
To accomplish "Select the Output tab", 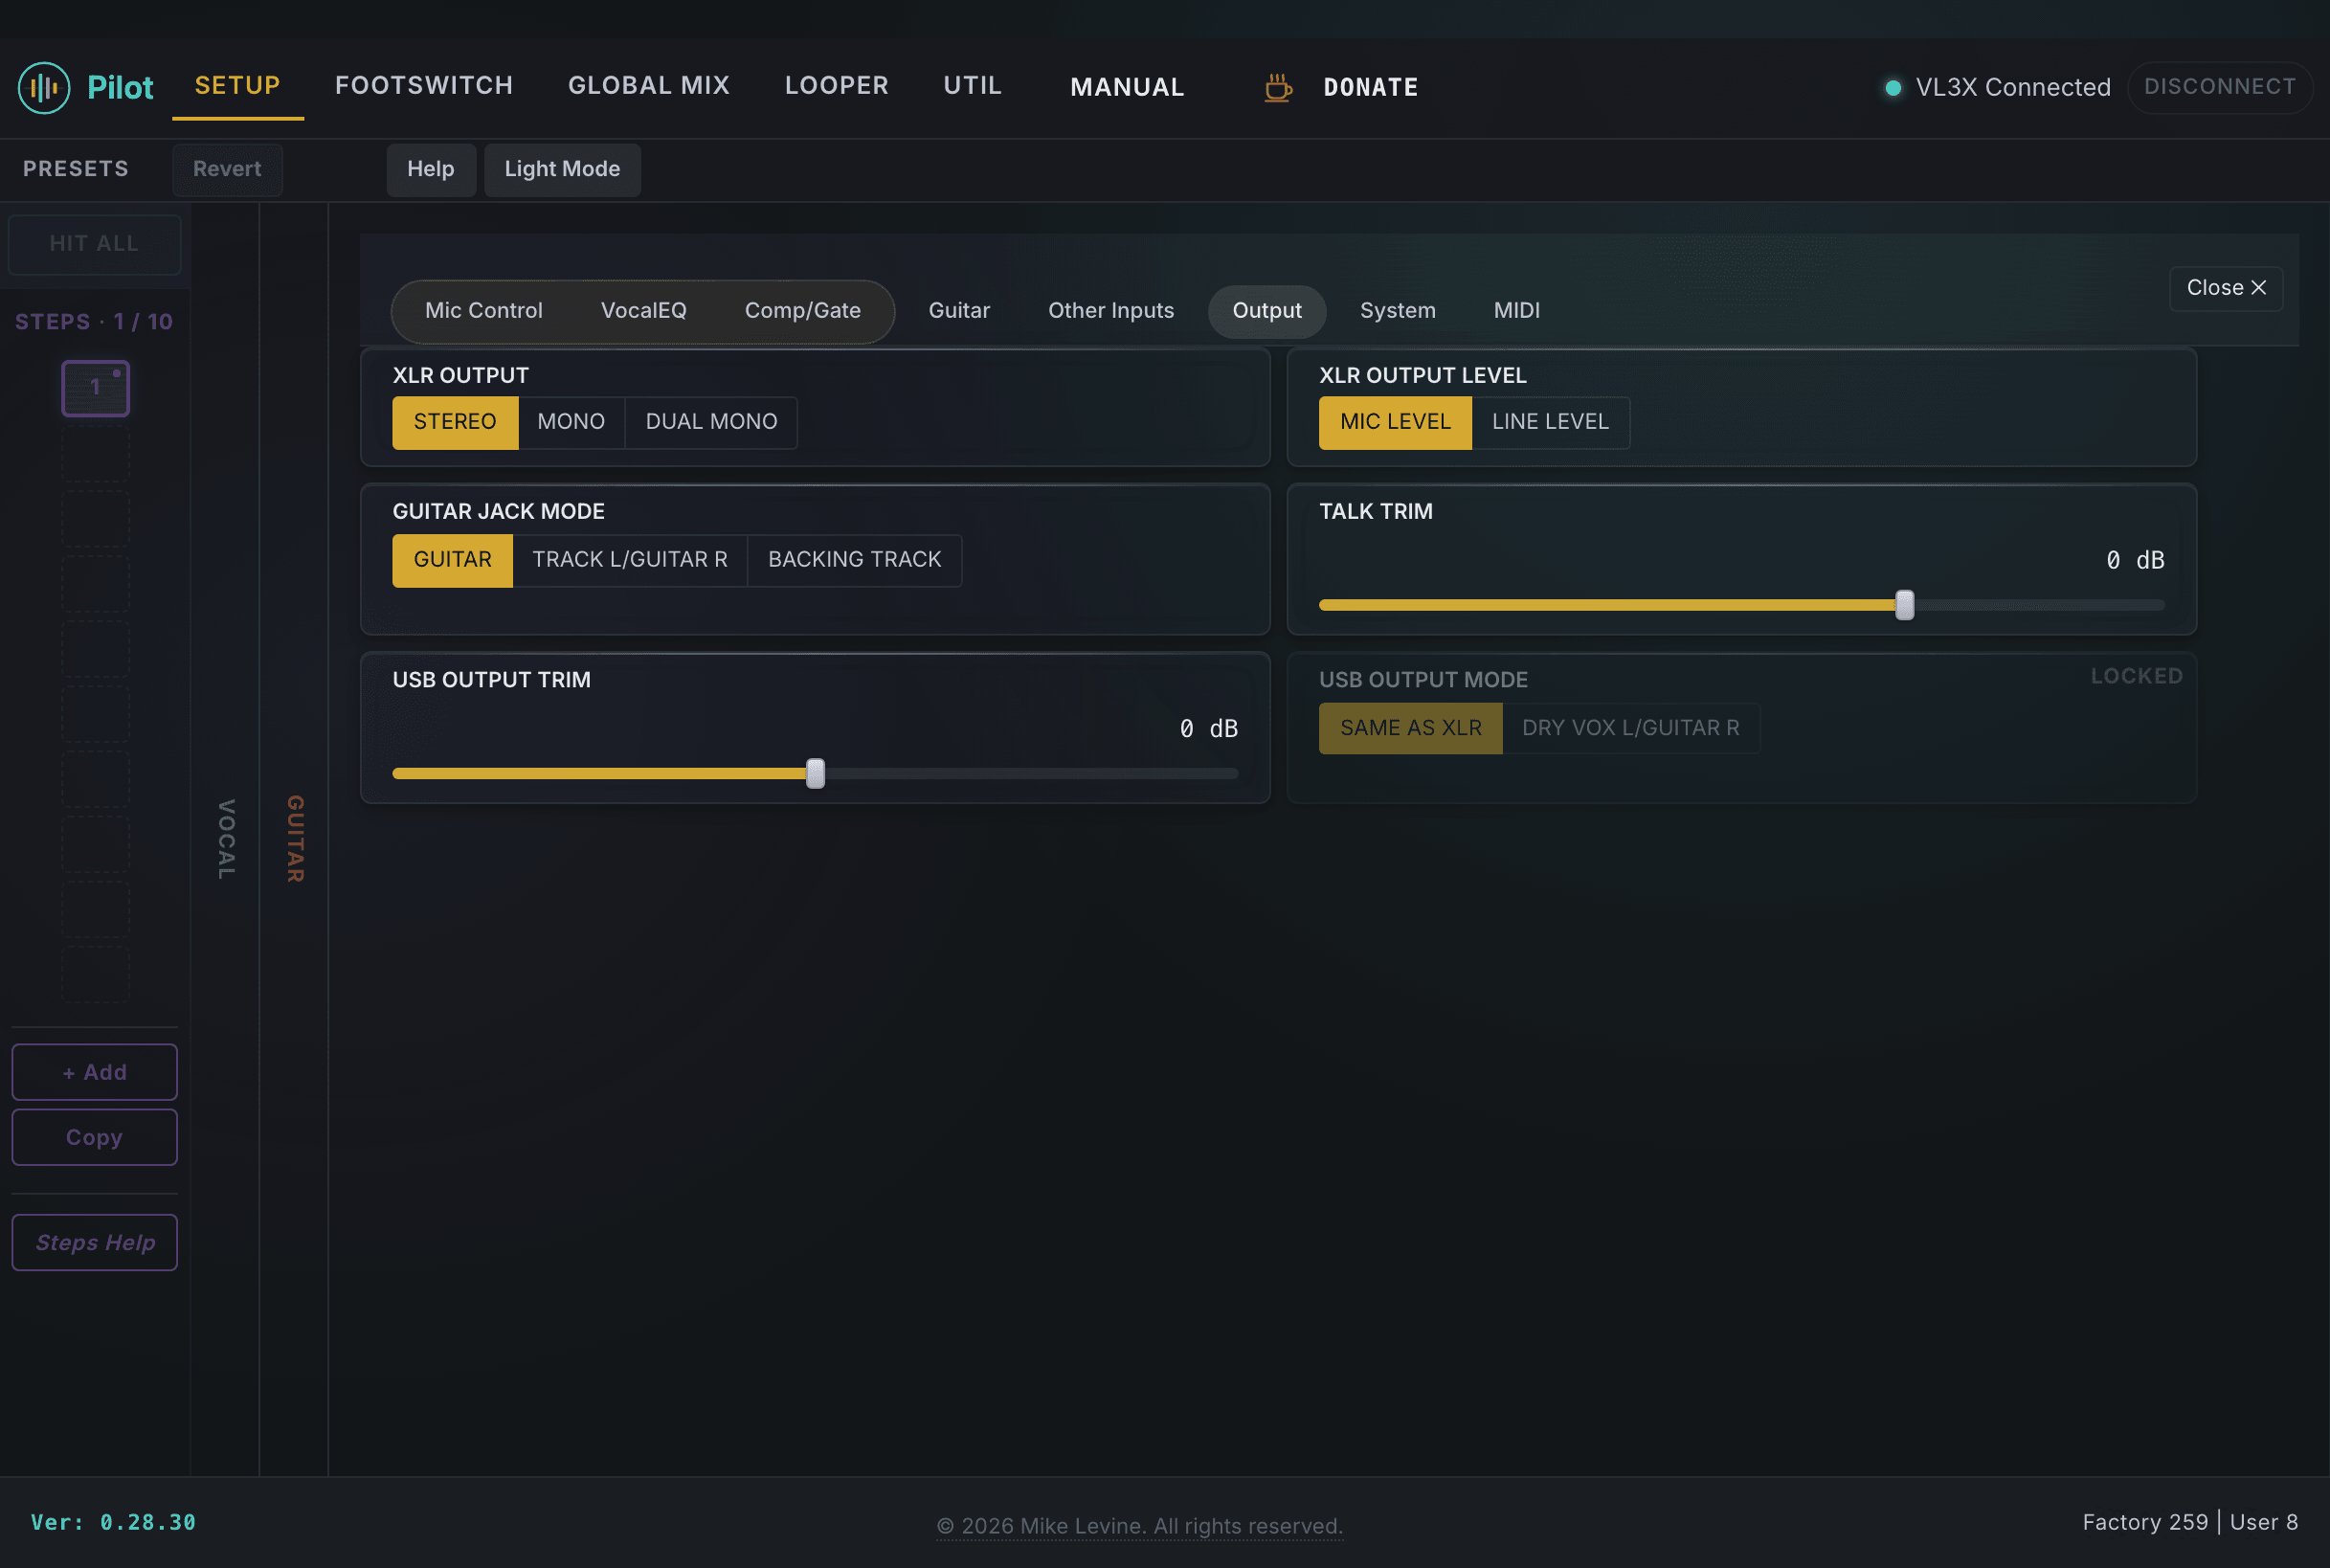I will pyautogui.click(x=1267, y=311).
